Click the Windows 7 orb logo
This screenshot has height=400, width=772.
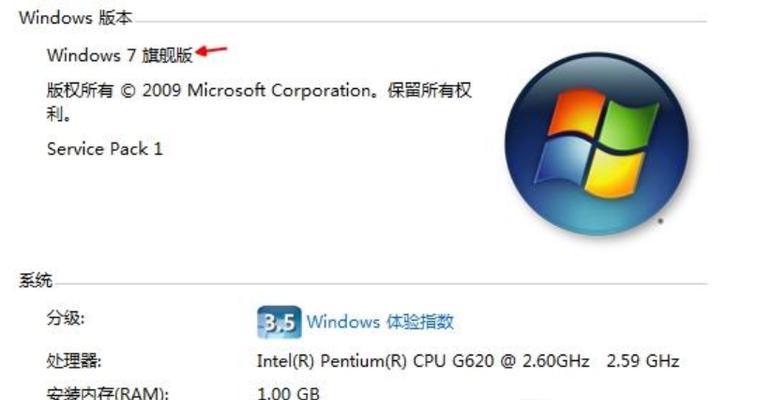[597, 143]
